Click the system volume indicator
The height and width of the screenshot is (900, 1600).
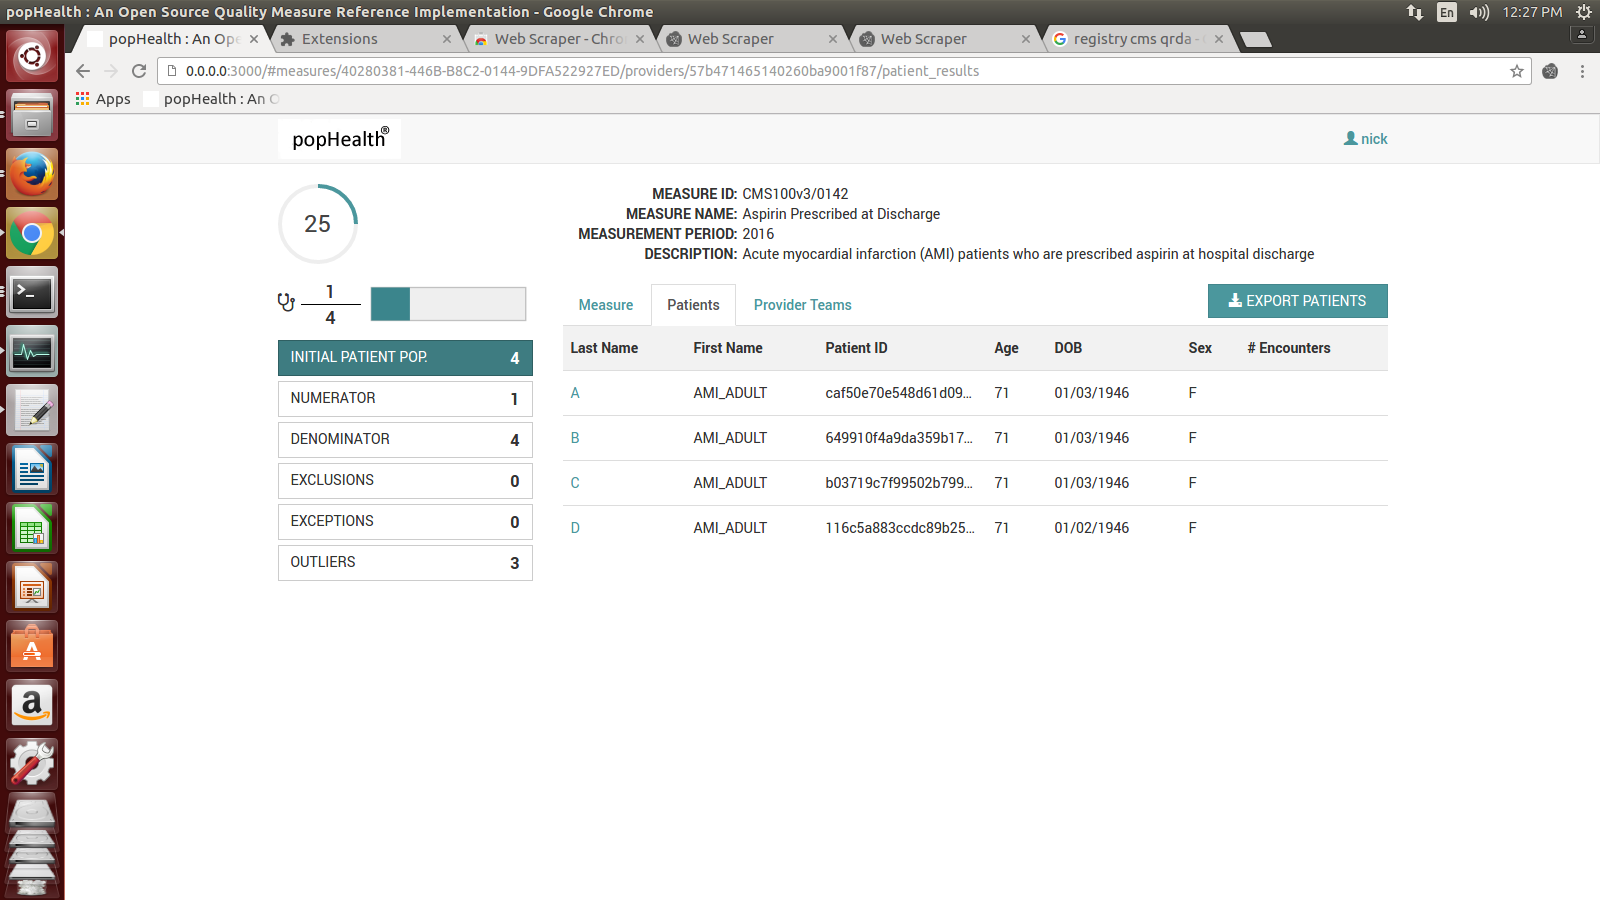point(1479,12)
